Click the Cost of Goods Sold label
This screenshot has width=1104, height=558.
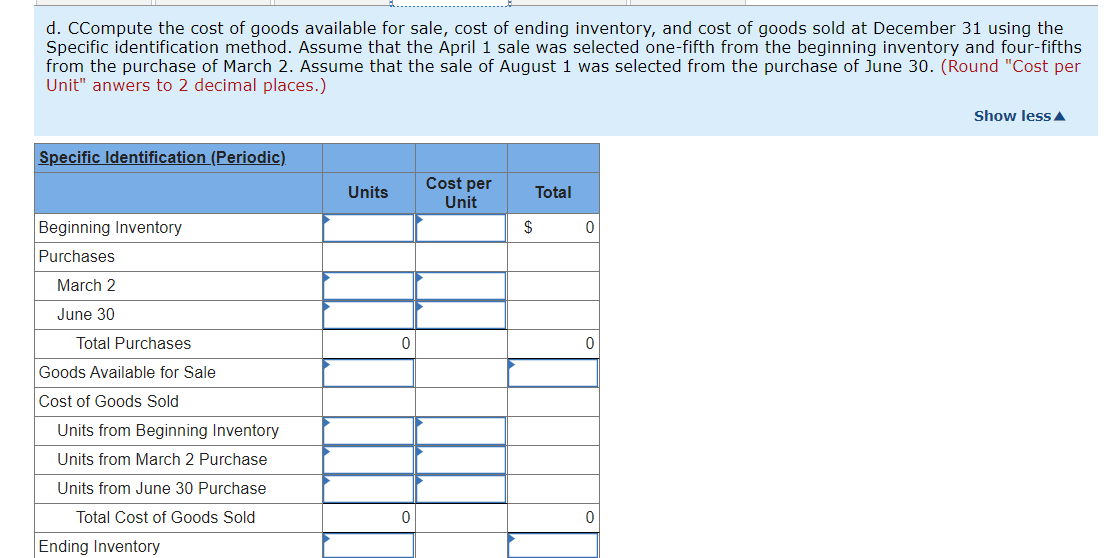[108, 401]
